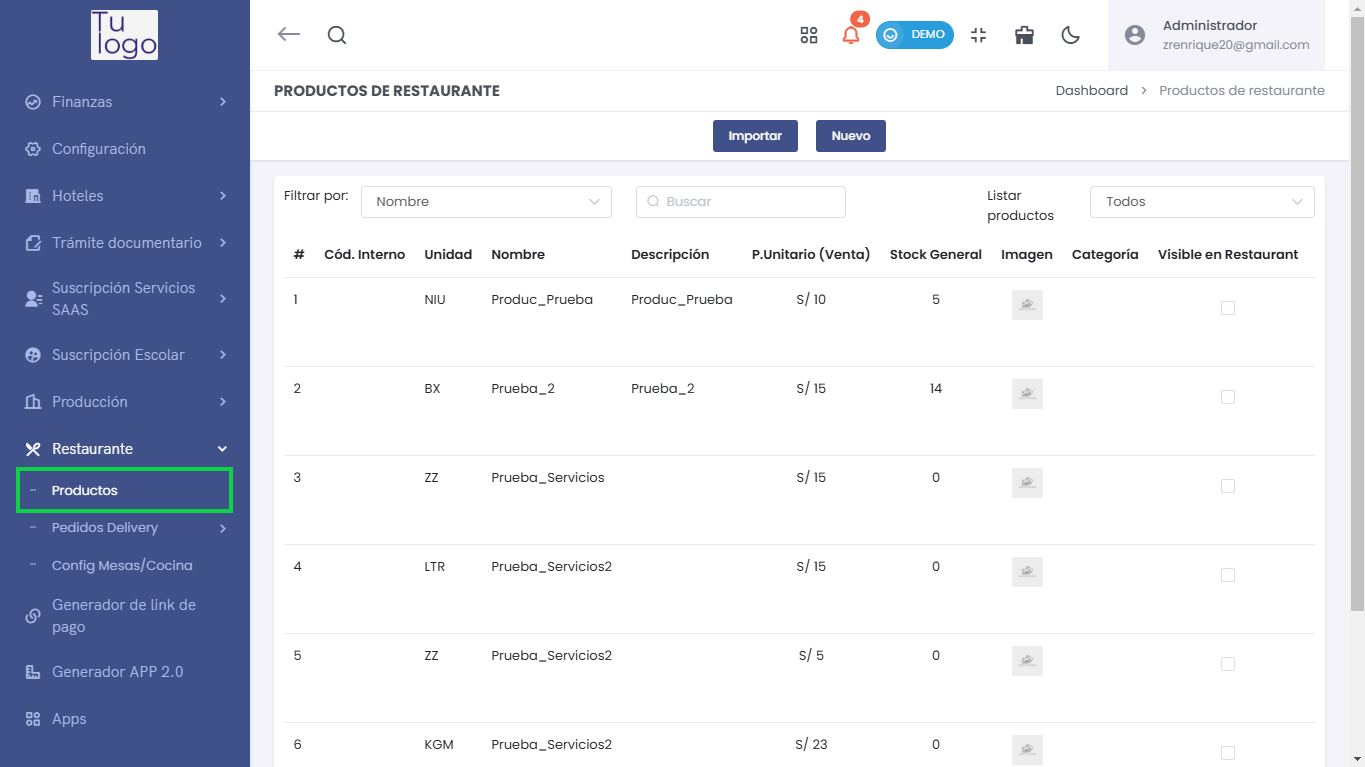Open the Listar productos Todos dropdown

click(1202, 202)
